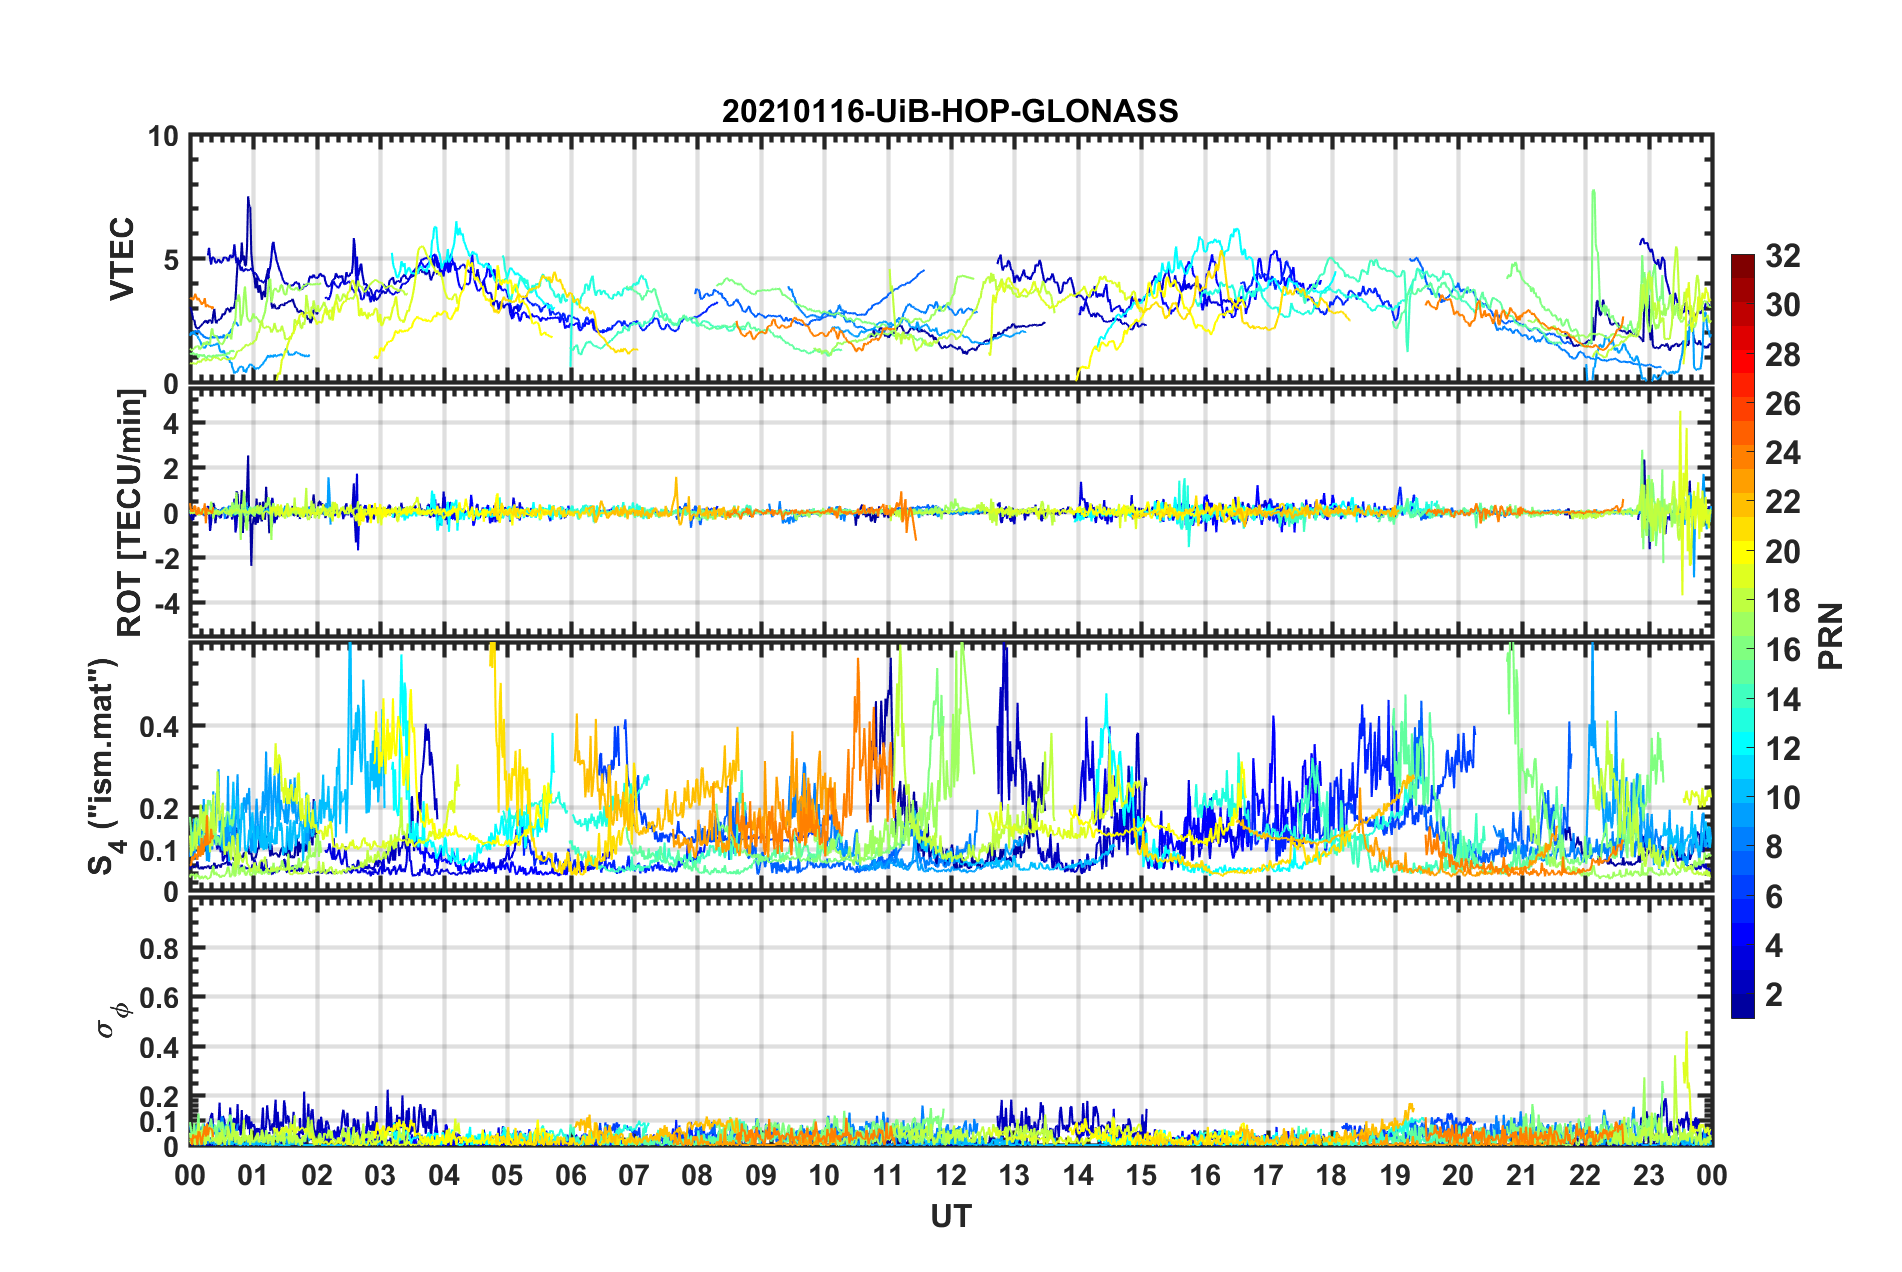Click S4 y-axis tick label 0.2
The width and height of the screenshot is (1902, 1272).
click(159, 809)
